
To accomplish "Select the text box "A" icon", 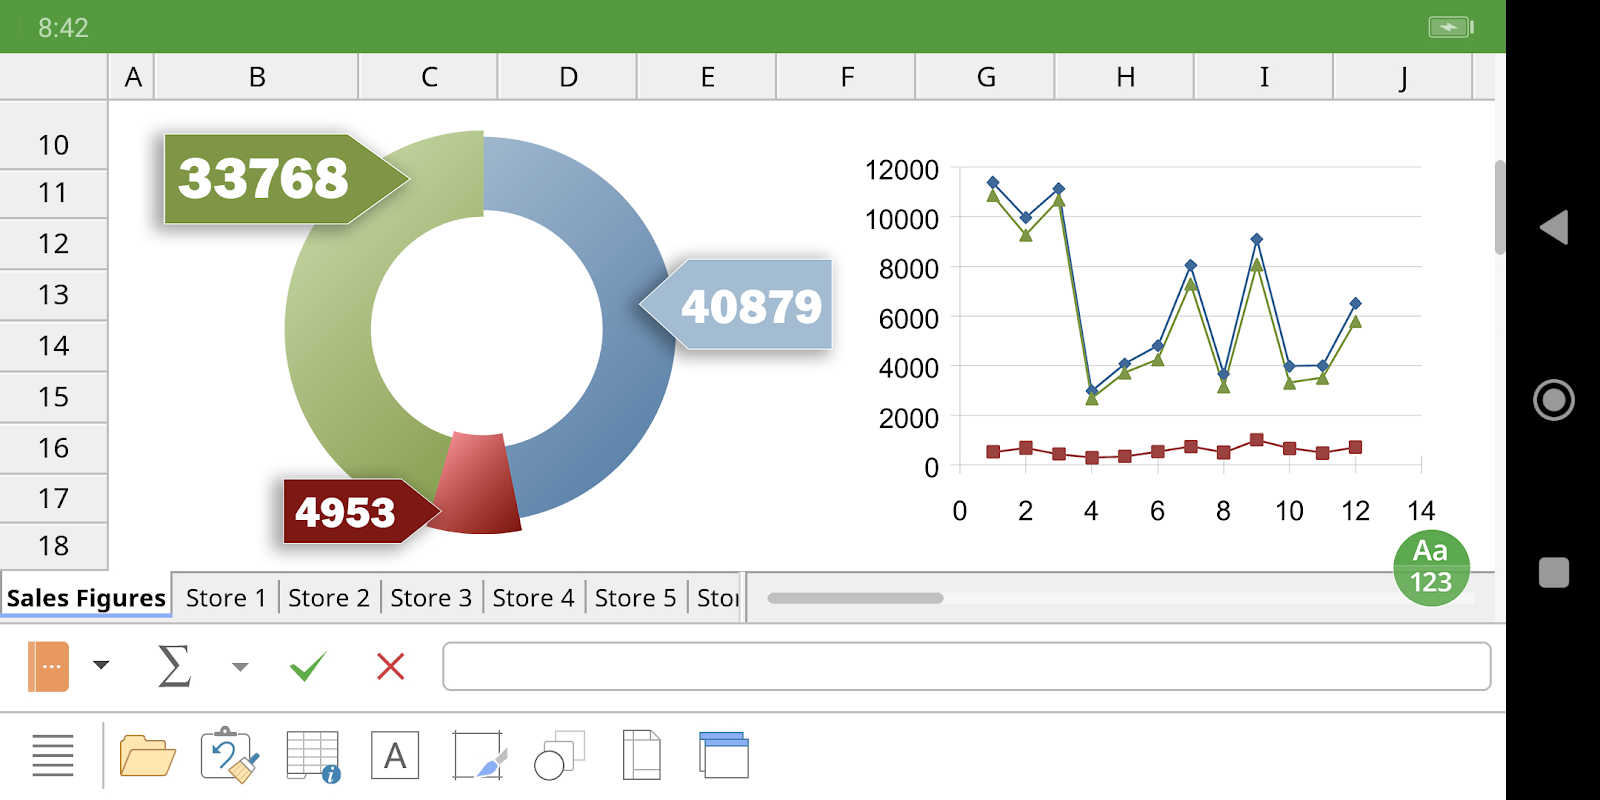I will coord(395,756).
